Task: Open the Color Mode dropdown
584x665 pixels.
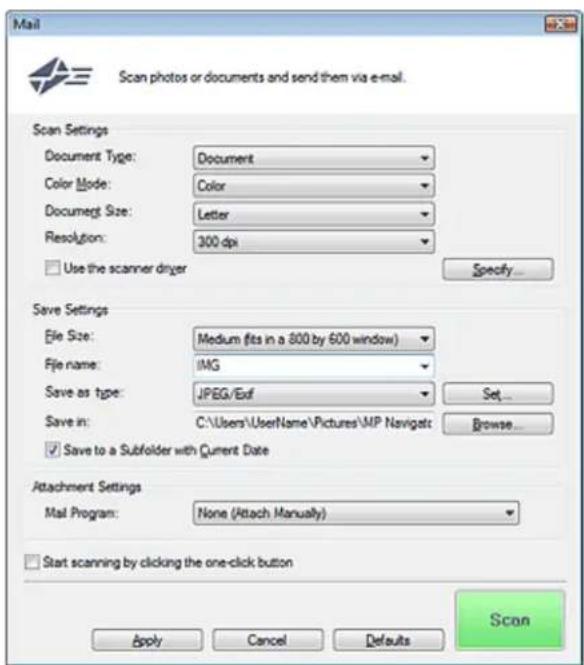Action: 313,186
